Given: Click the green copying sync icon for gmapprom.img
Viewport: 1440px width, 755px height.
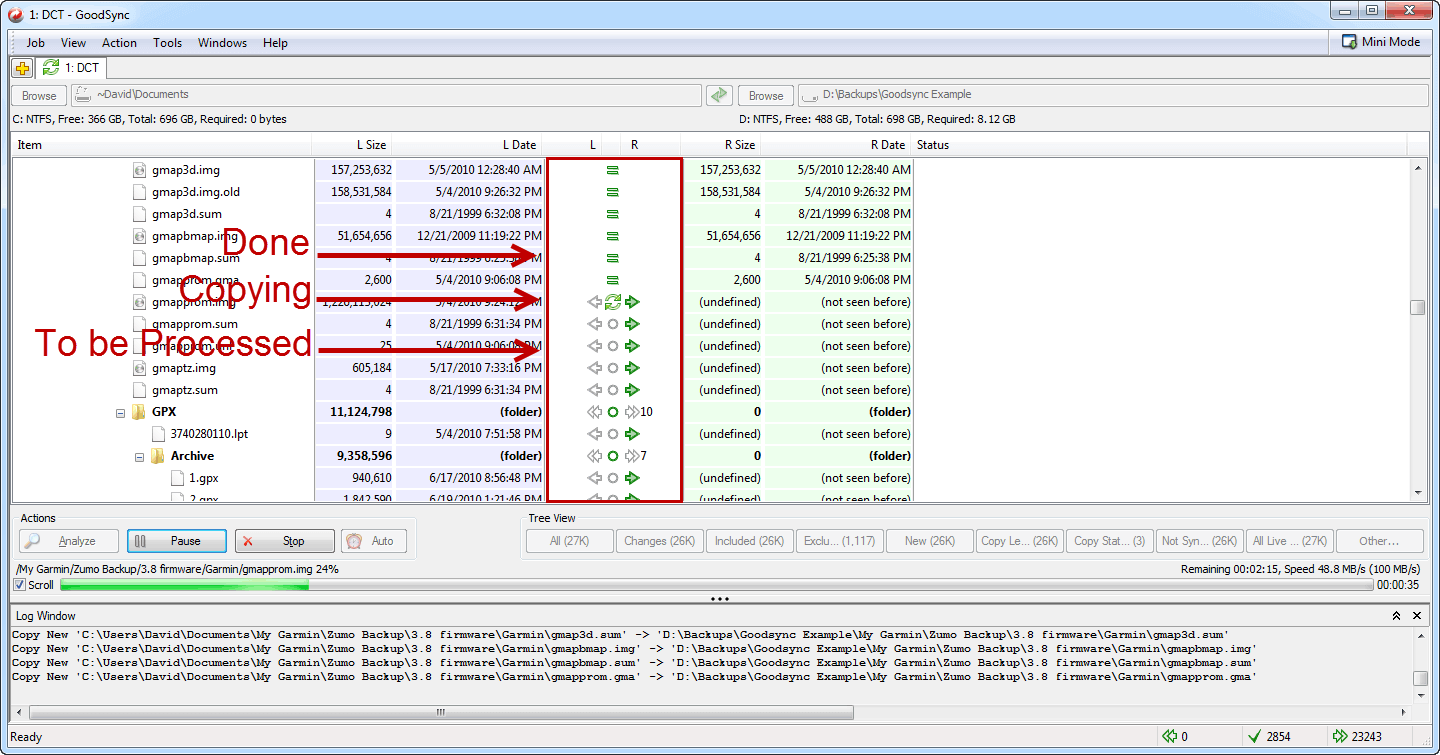Looking at the screenshot, I should (x=613, y=302).
